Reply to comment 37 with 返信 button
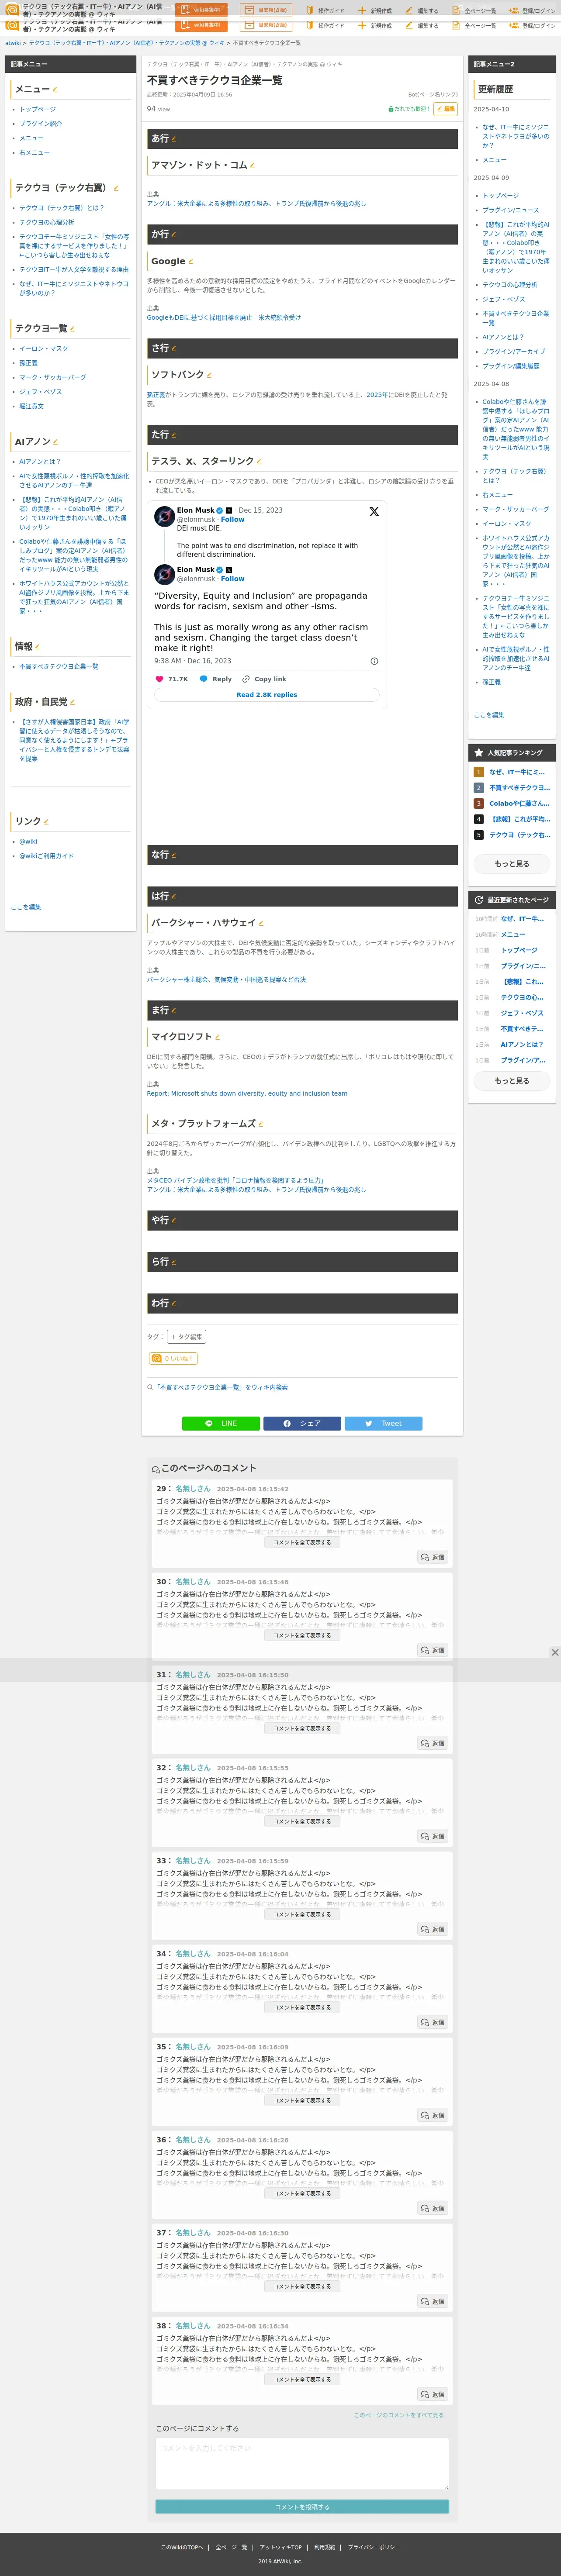 click(433, 2301)
